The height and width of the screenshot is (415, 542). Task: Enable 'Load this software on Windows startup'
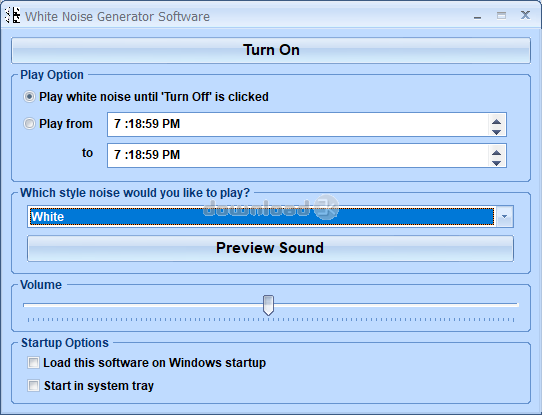(x=34, y=363)
